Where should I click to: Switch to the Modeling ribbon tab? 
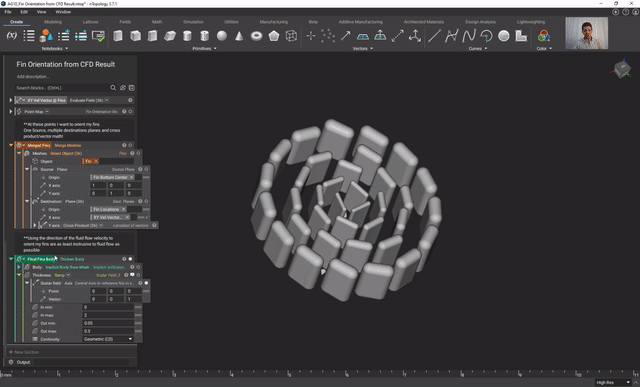[53, 22]
